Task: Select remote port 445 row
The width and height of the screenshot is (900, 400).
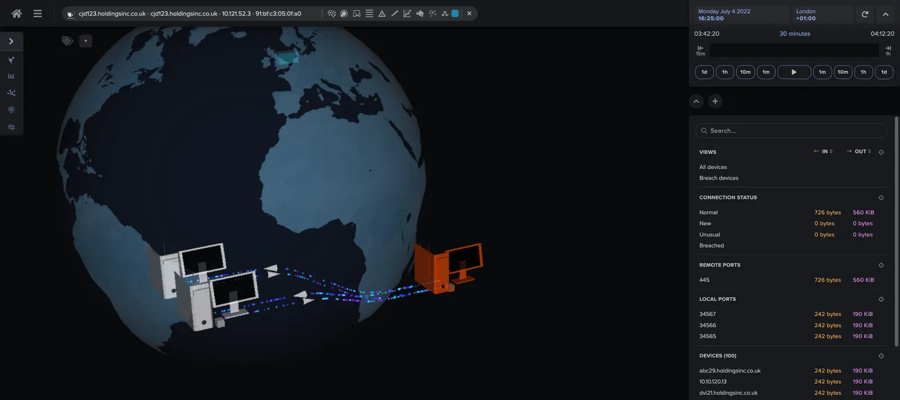Action: [791, 280]
